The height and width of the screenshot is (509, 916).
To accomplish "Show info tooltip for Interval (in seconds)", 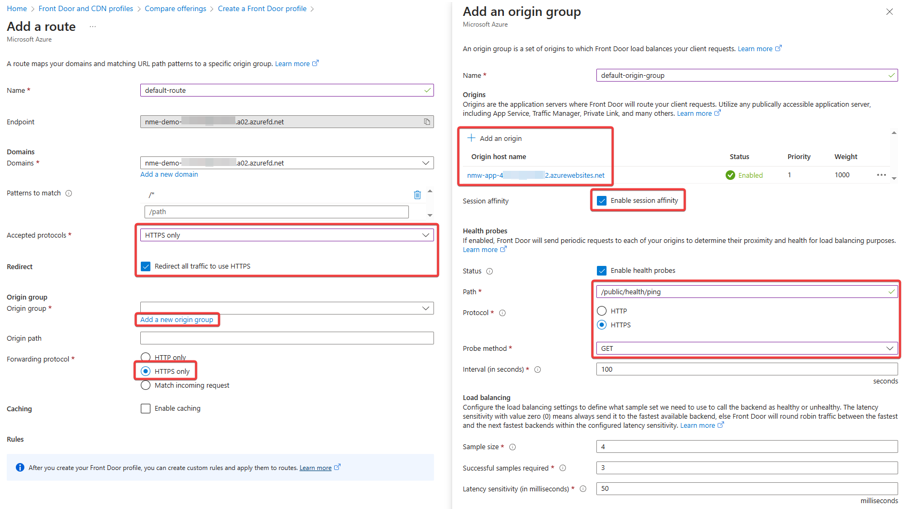I will pos(537,369).
